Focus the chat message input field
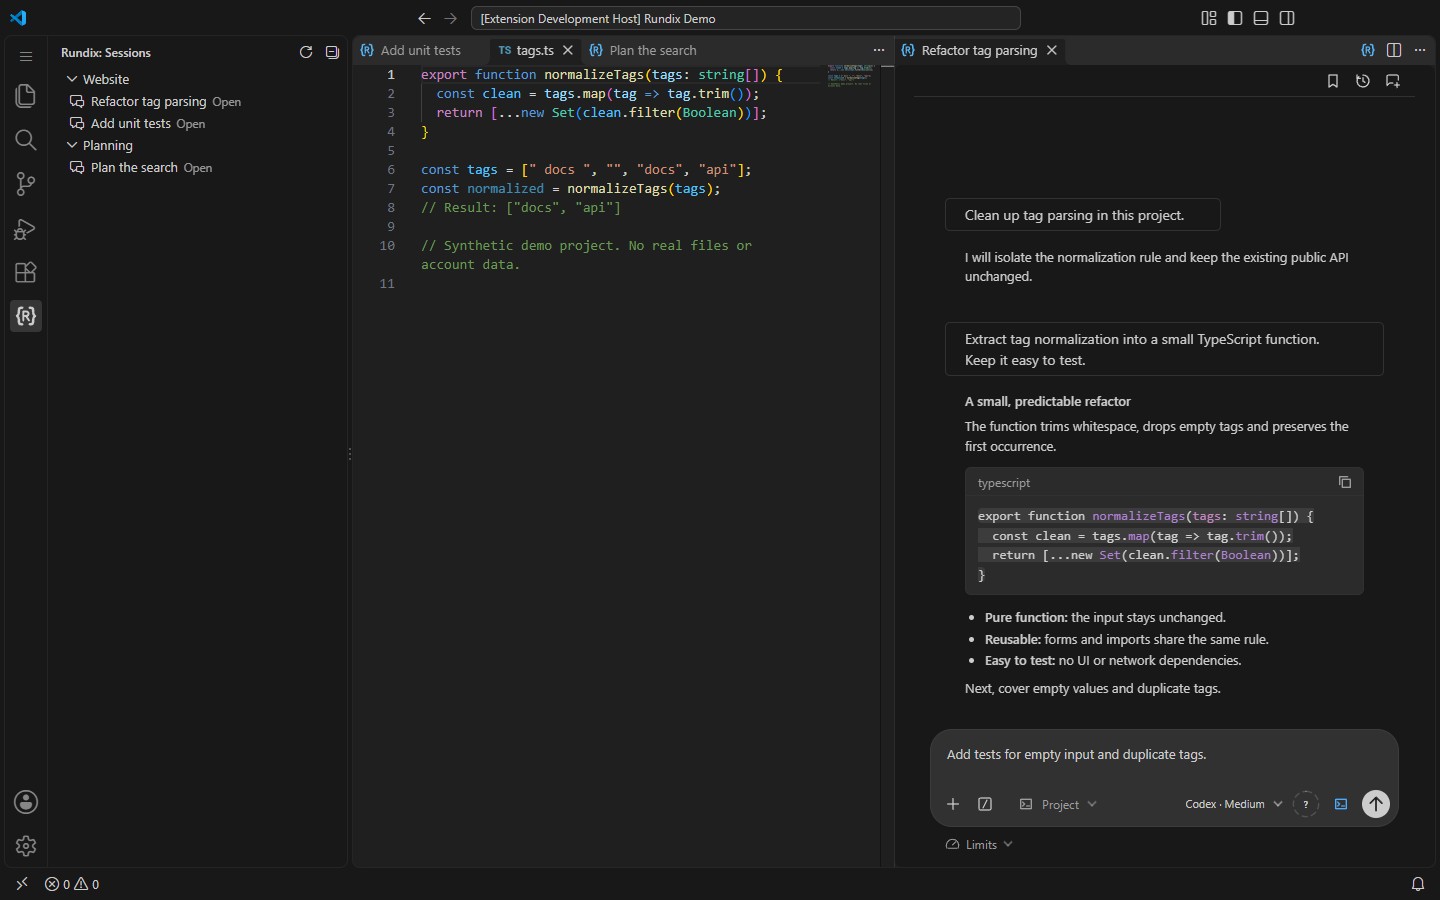Image resolution: width=1440 pixels, height=900 pixels. pos(1164,755)
